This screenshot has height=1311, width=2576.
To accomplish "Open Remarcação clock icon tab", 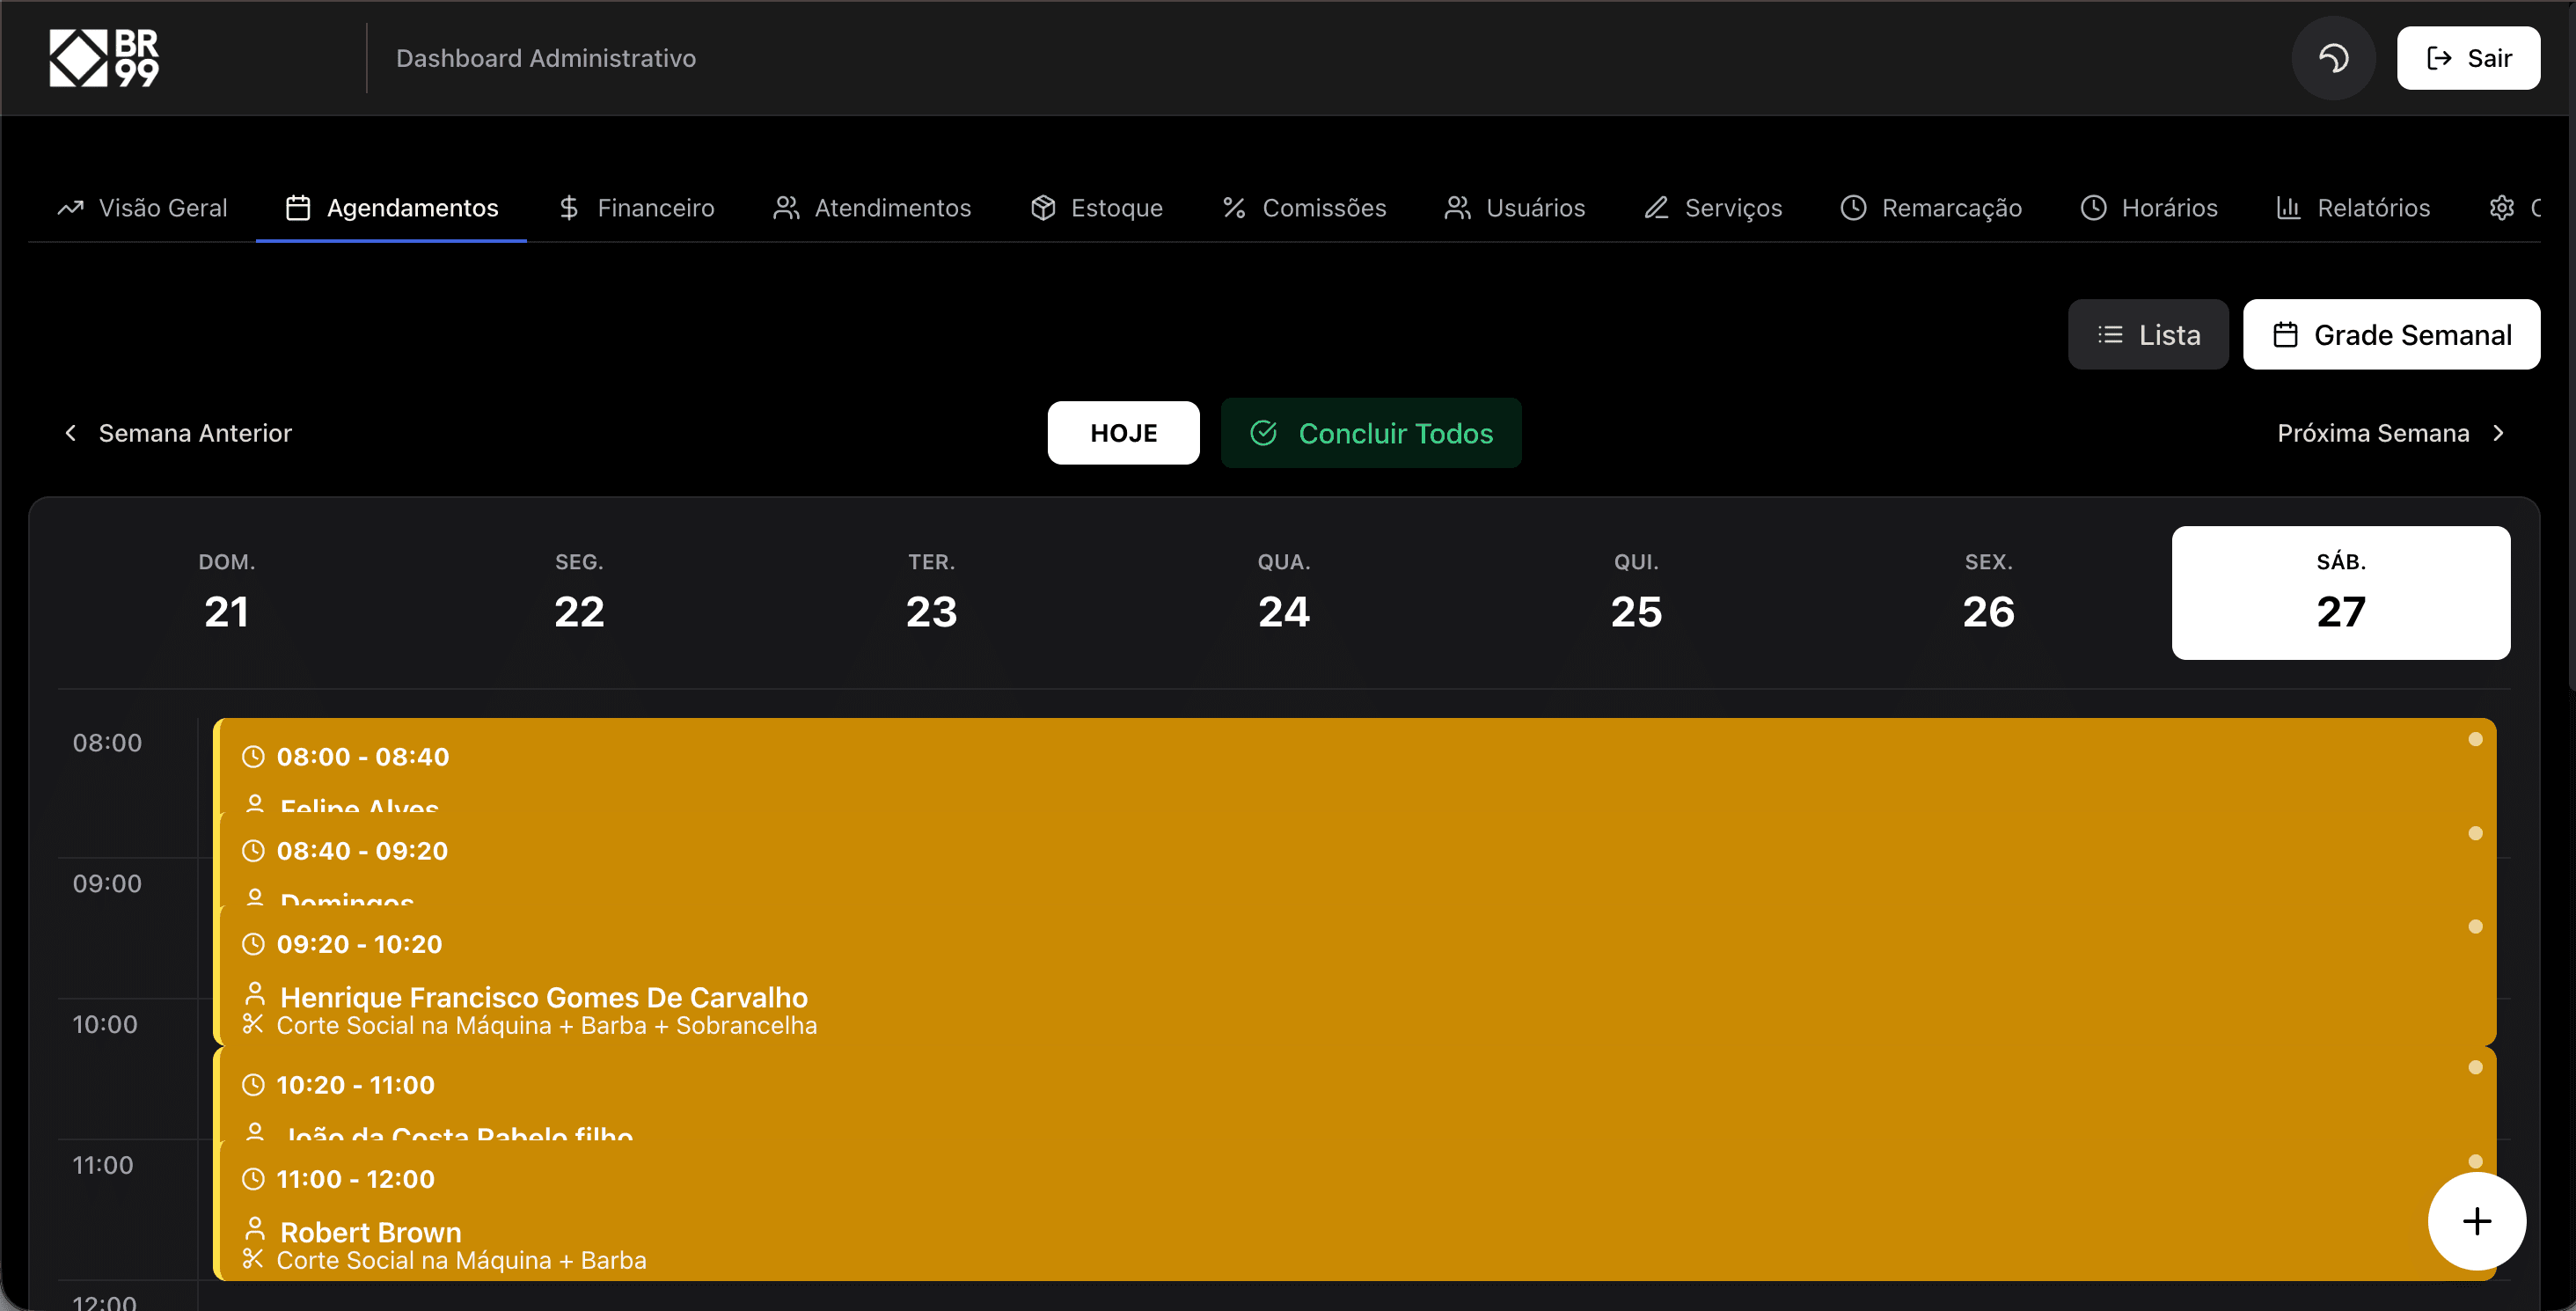I will tap(1931, 208).
